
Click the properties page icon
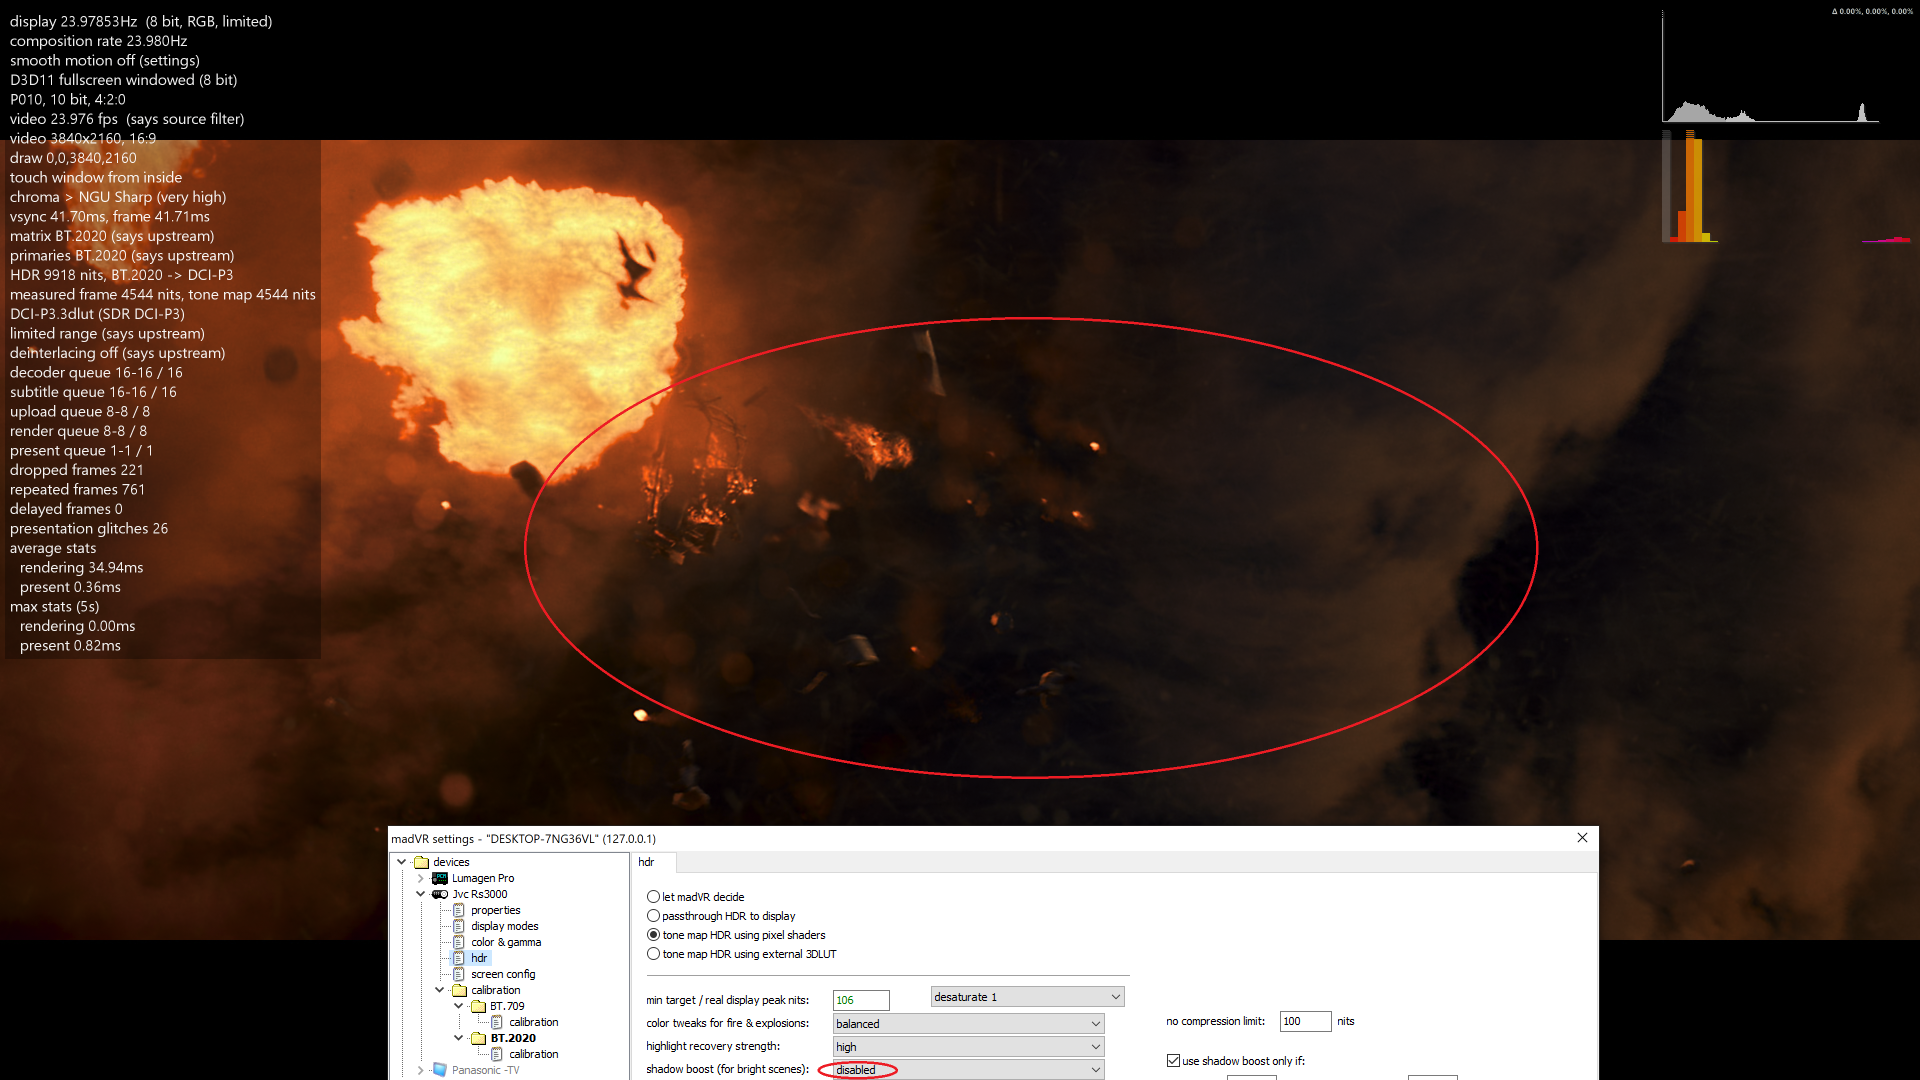pyautogui.click(x=459, y=910)
